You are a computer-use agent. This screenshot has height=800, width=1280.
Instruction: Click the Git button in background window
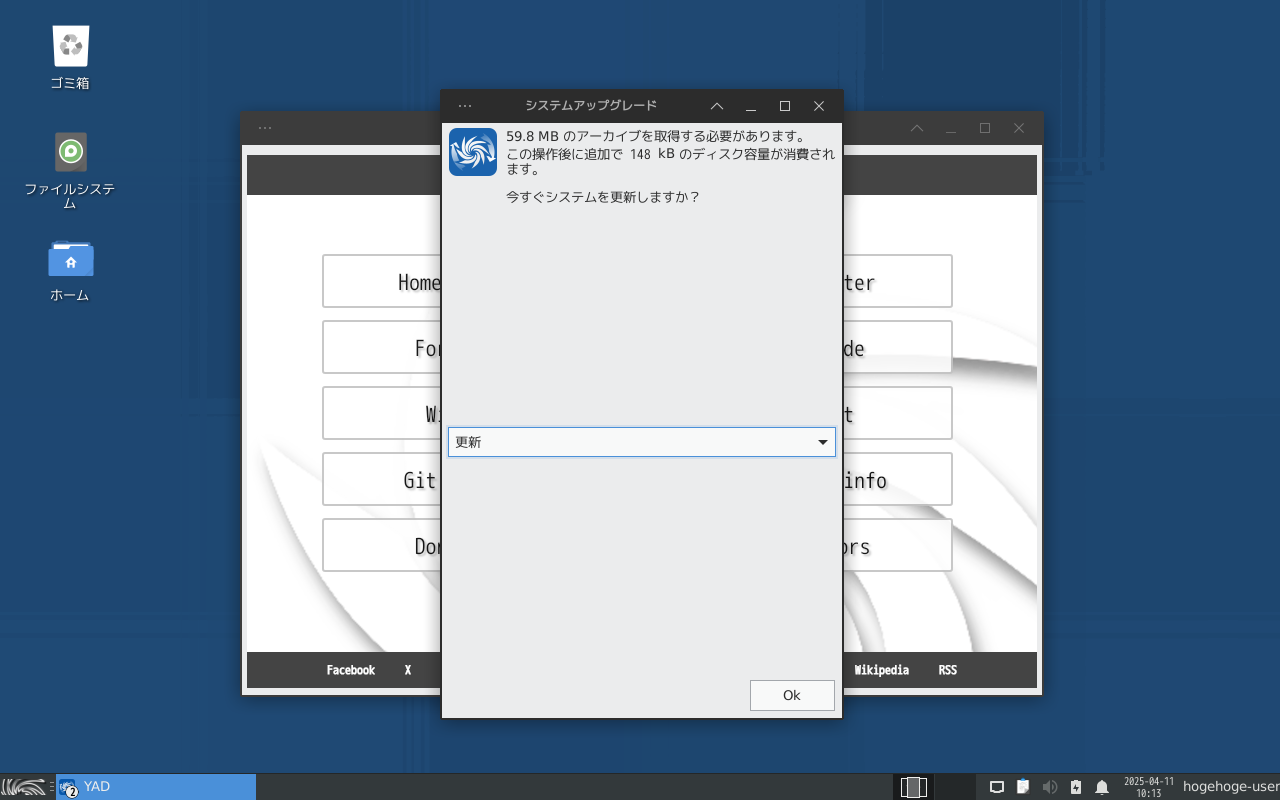[x=382, y=479]
